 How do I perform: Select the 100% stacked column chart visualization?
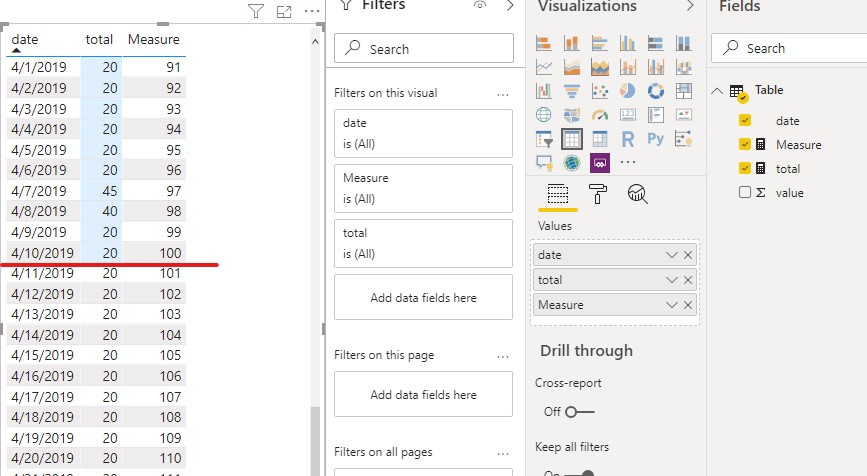[x=684, y=43]
